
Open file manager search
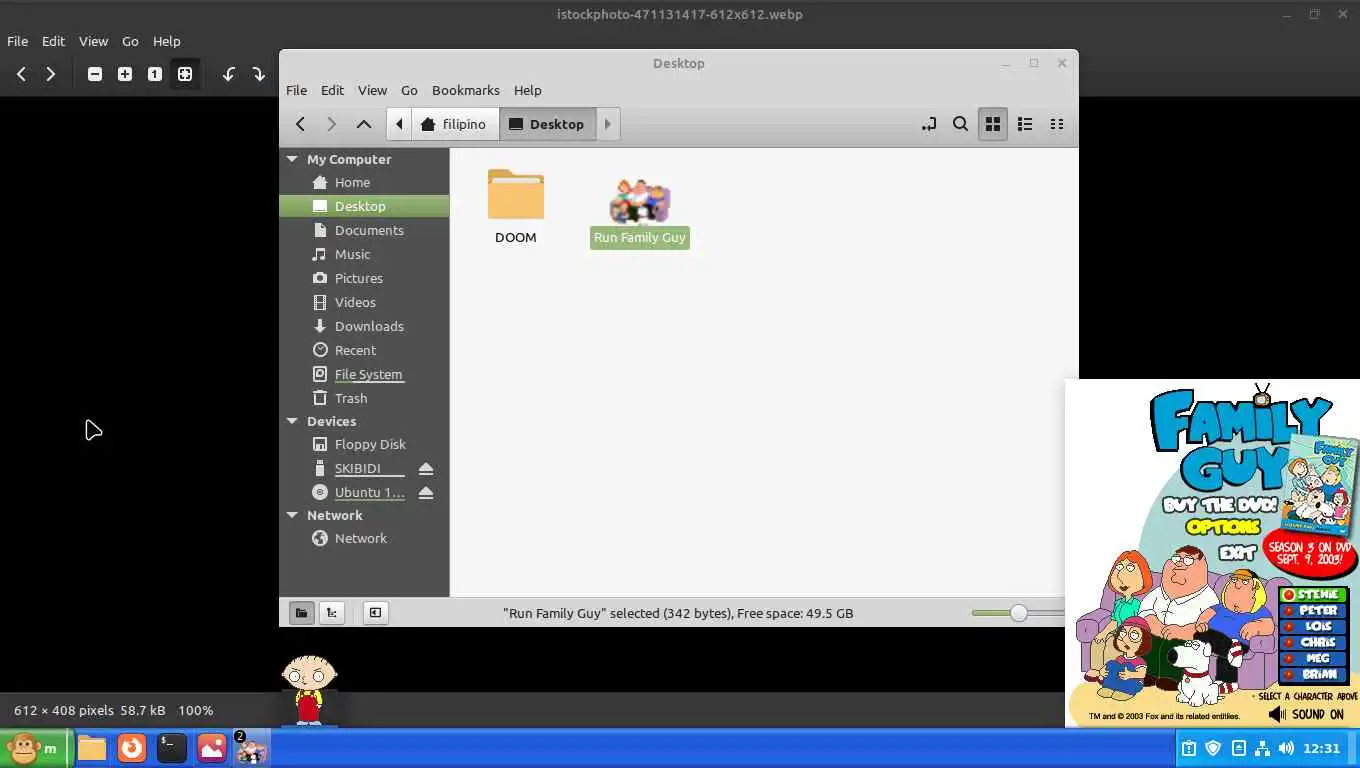(x=961, y=124)
